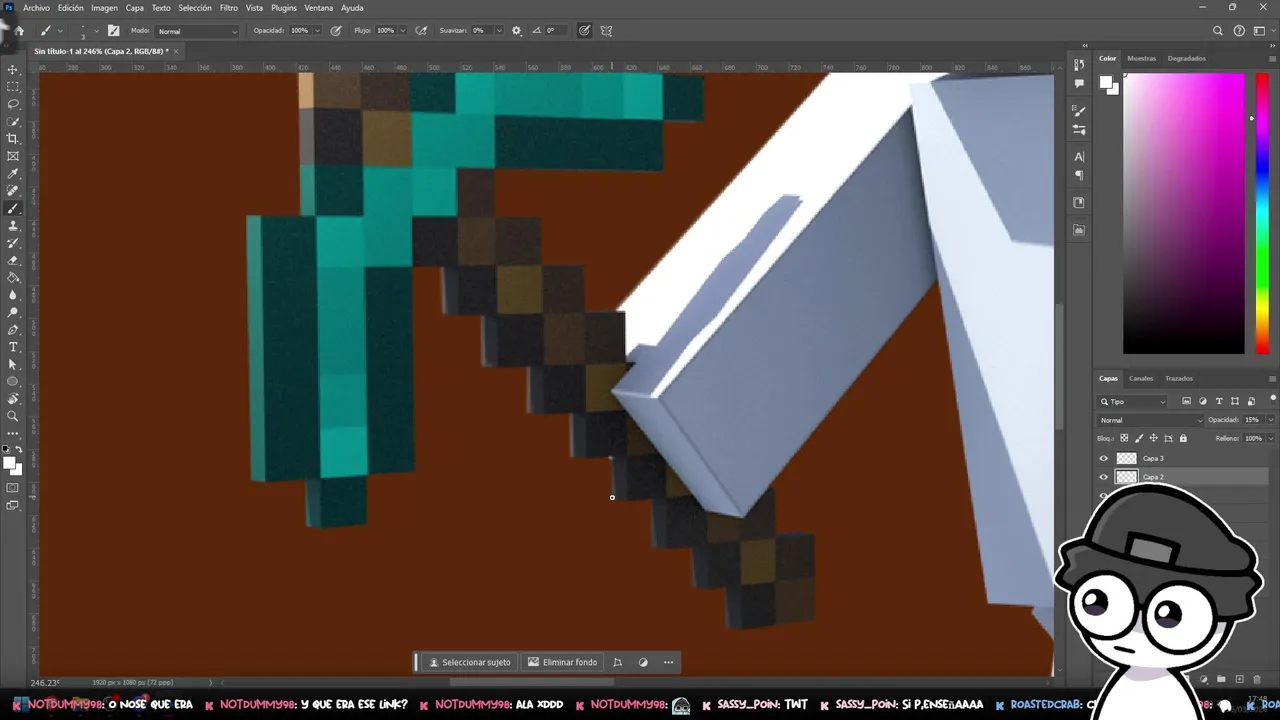Select the Pen tool
The image size is (1280, 720).
[x=13, y=330]
